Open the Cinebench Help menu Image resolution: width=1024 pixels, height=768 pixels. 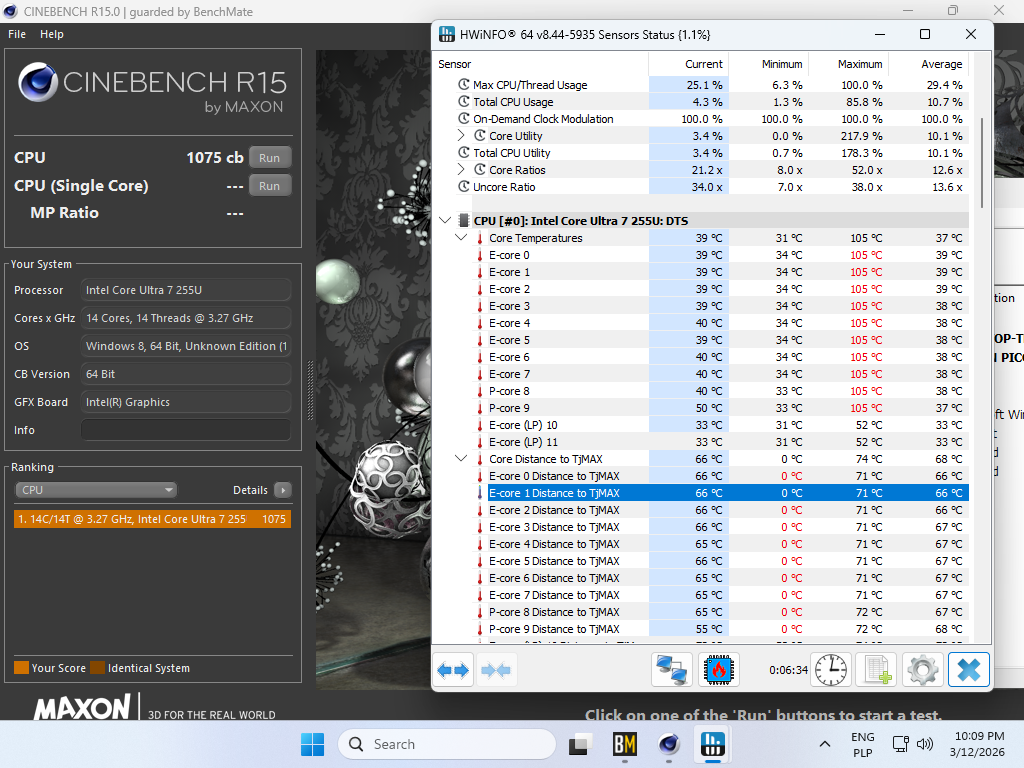point(52,34)
